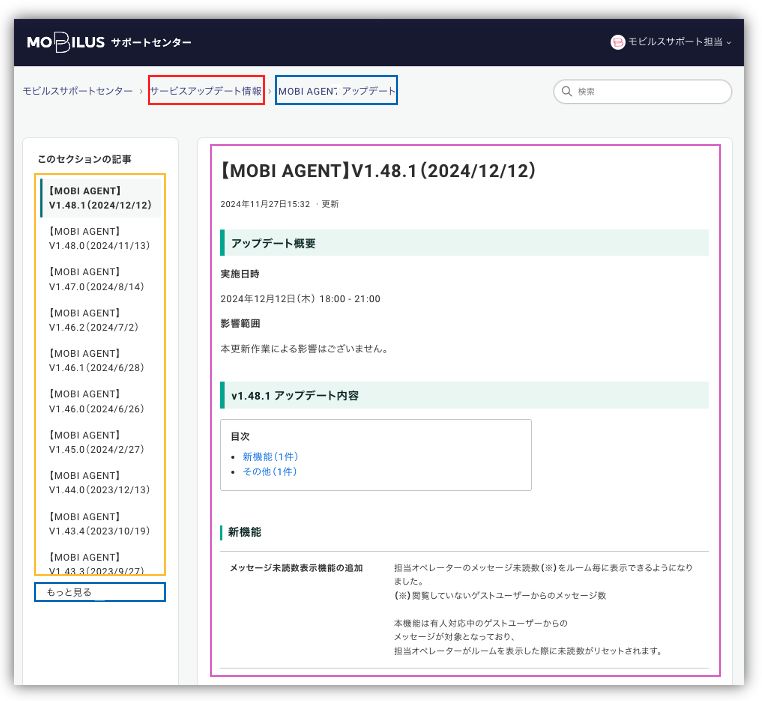Open sidebar article V1.43.3 (2023/9/27)
Image resolution: width=762 pixels, height=701 pixels.
click(x=97, y=563)
